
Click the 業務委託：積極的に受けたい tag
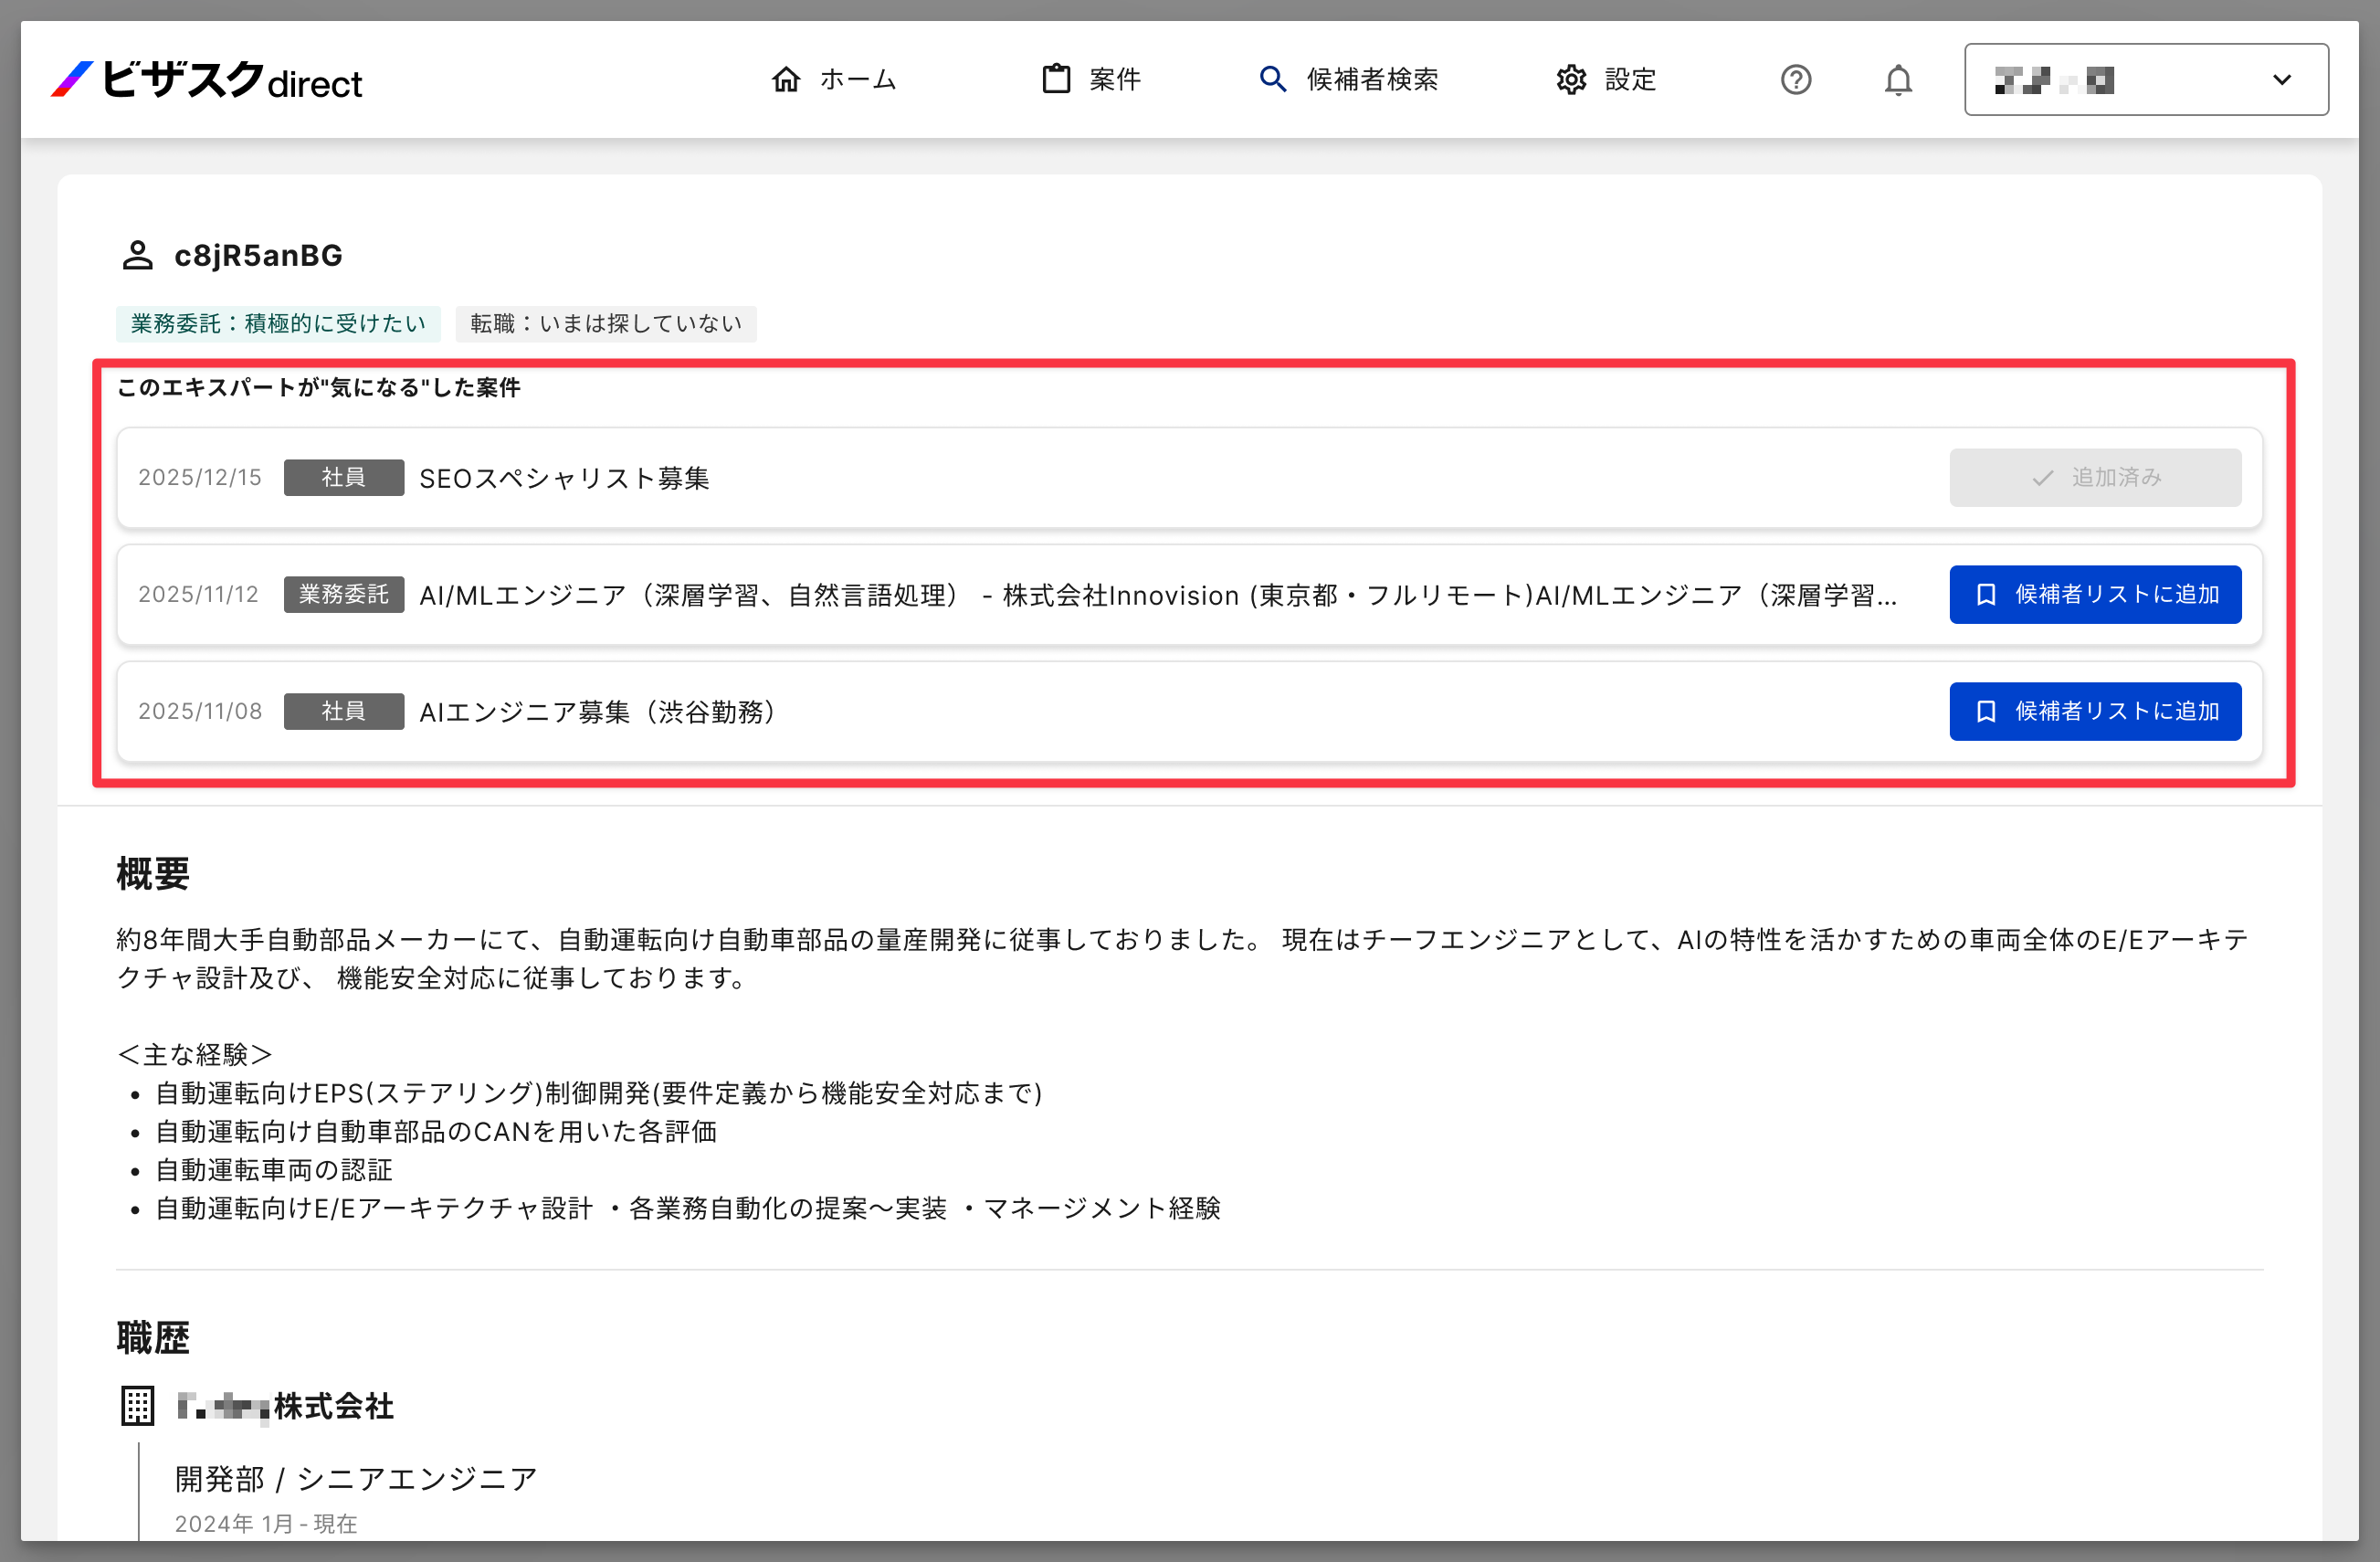click(278, 323)
